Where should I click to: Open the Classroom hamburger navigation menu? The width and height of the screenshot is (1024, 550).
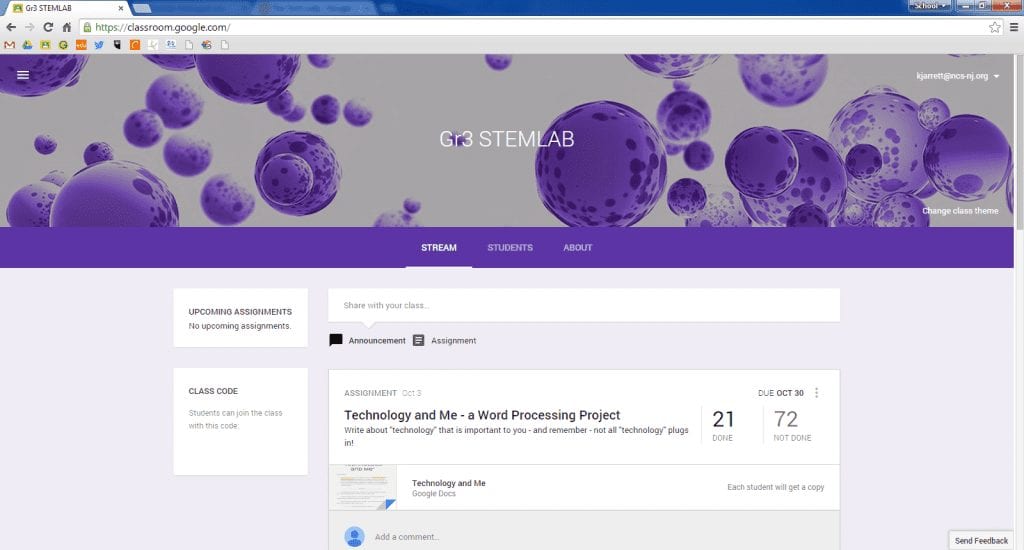pyautogui.click(x=23, y=75)
